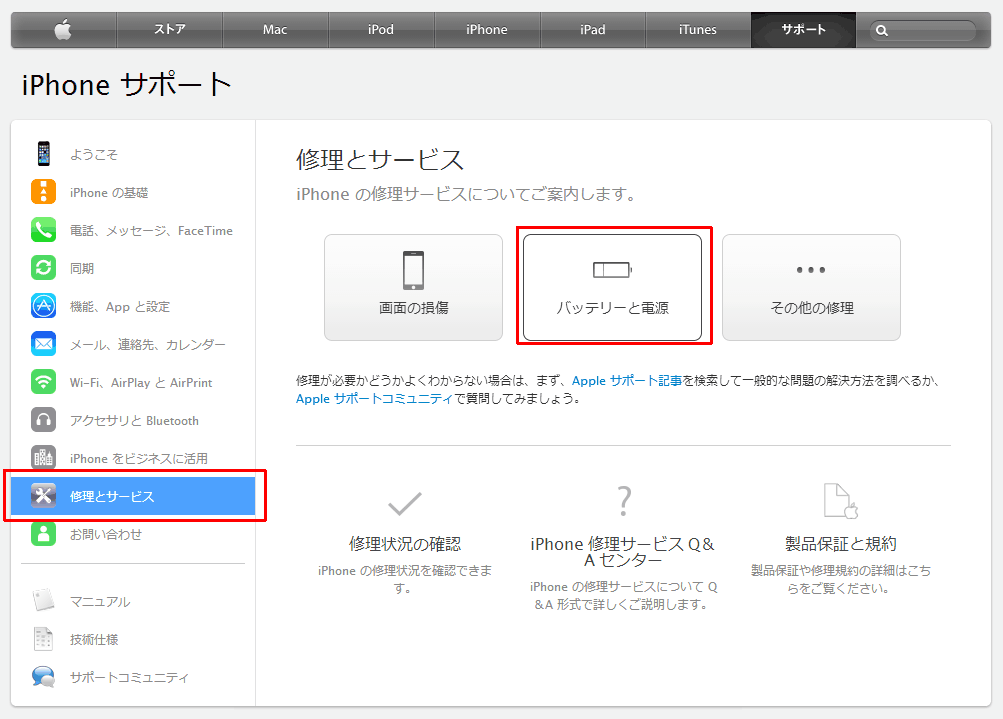Open the ようこそ sidebar link

tap(94, 154)
